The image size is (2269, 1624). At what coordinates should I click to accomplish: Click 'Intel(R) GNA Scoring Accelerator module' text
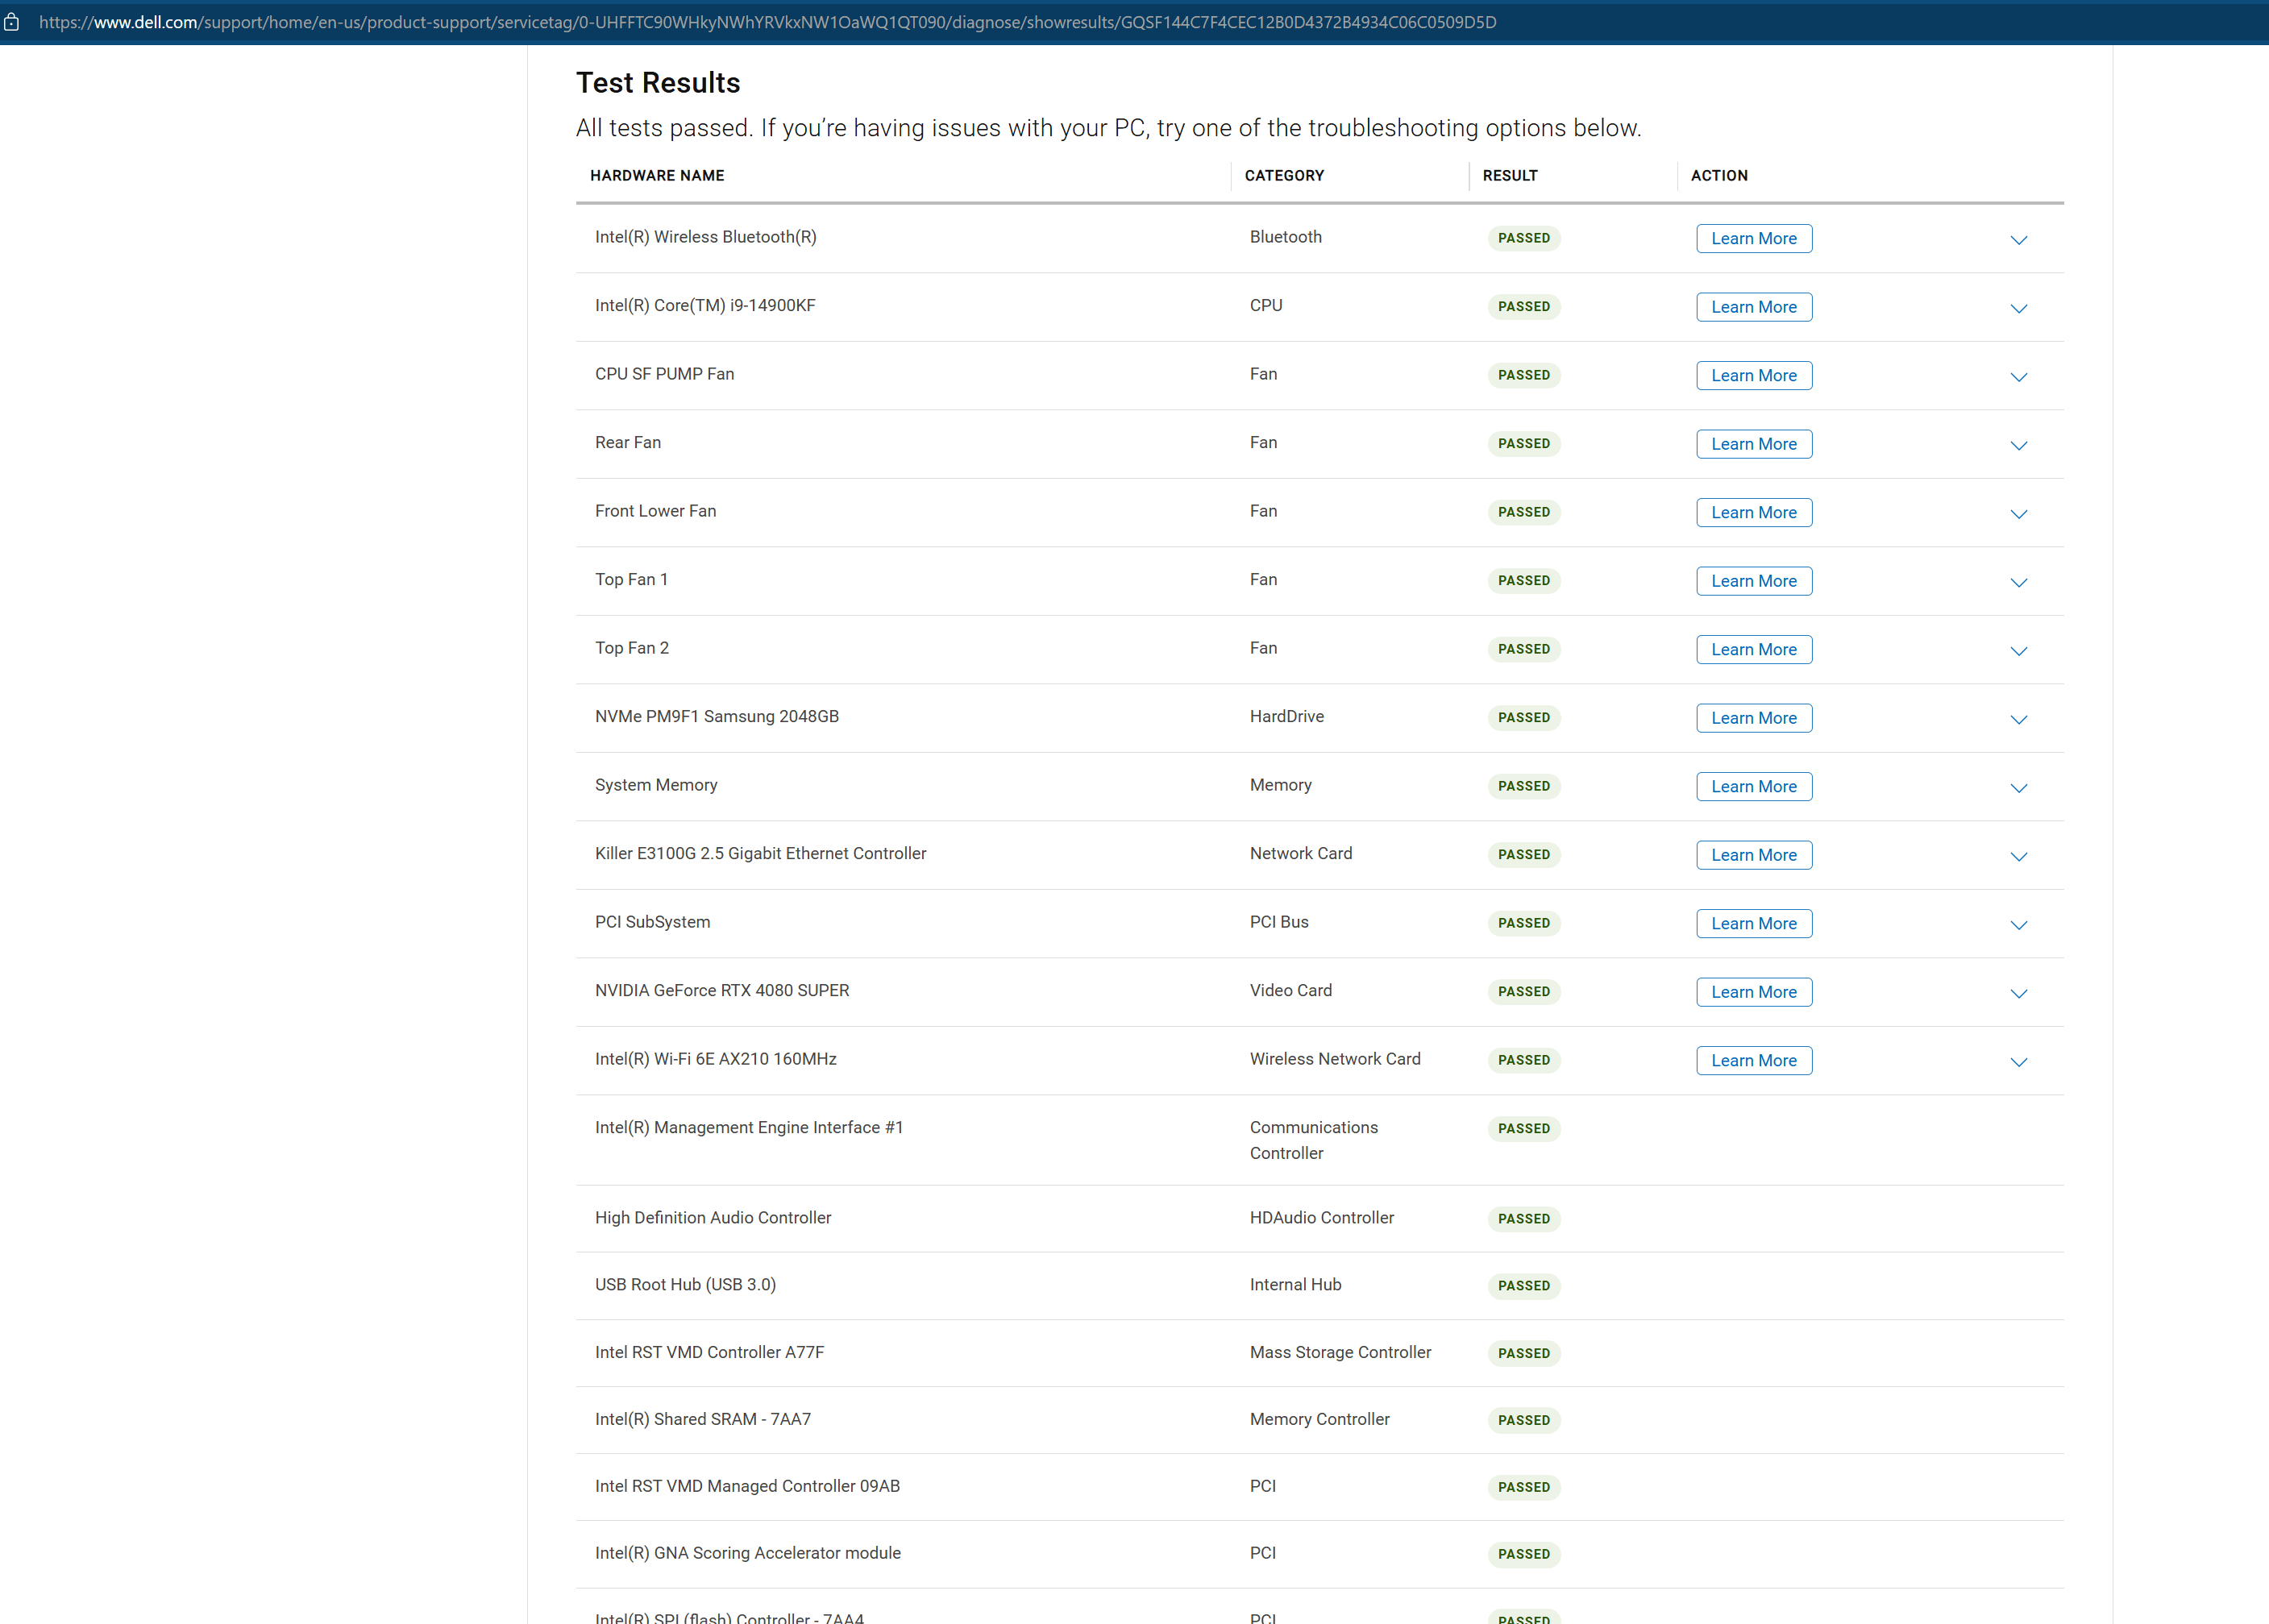click(x=748, y=1553)
